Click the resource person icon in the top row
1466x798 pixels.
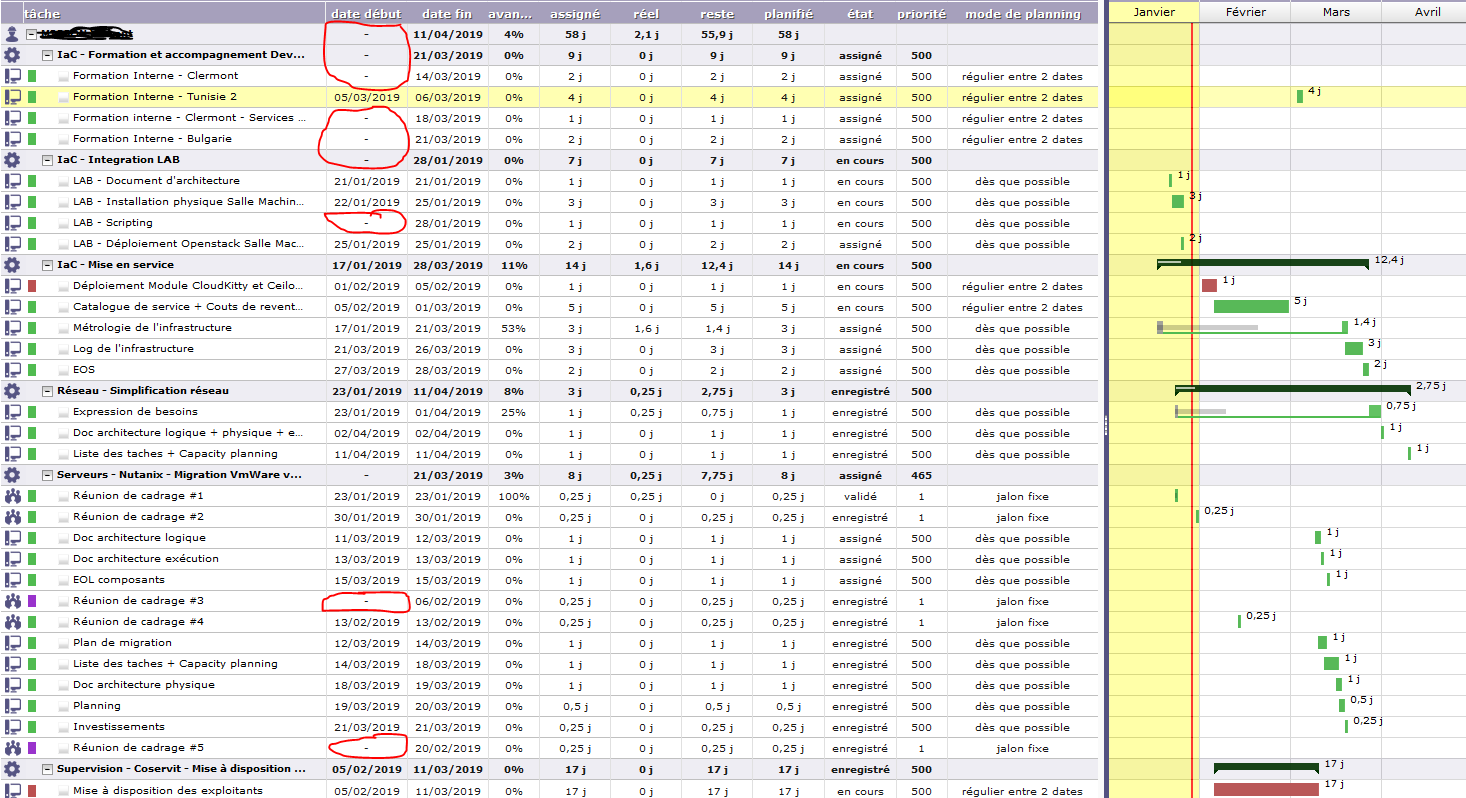coord(12,34)
